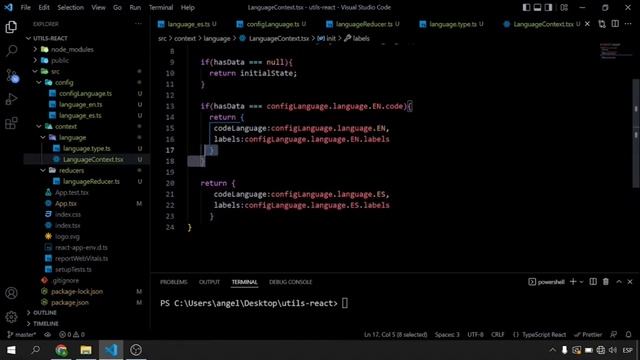Open editor more actions ellipsis
This screenshot has height=360, width=640.
(x=628, y=24)
